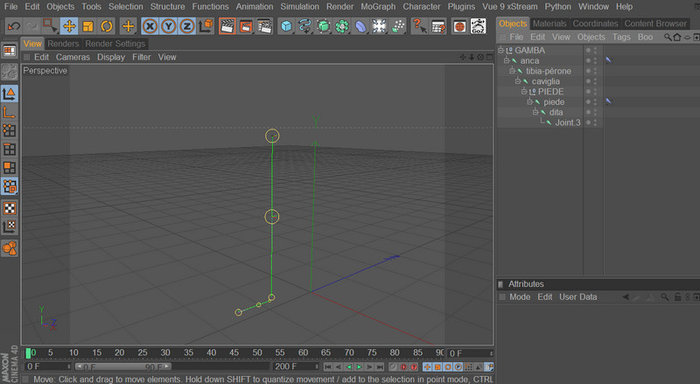Select the Joint.3 object
The image size is (700, 384).
pyautogui.click(x=567, y=122)
